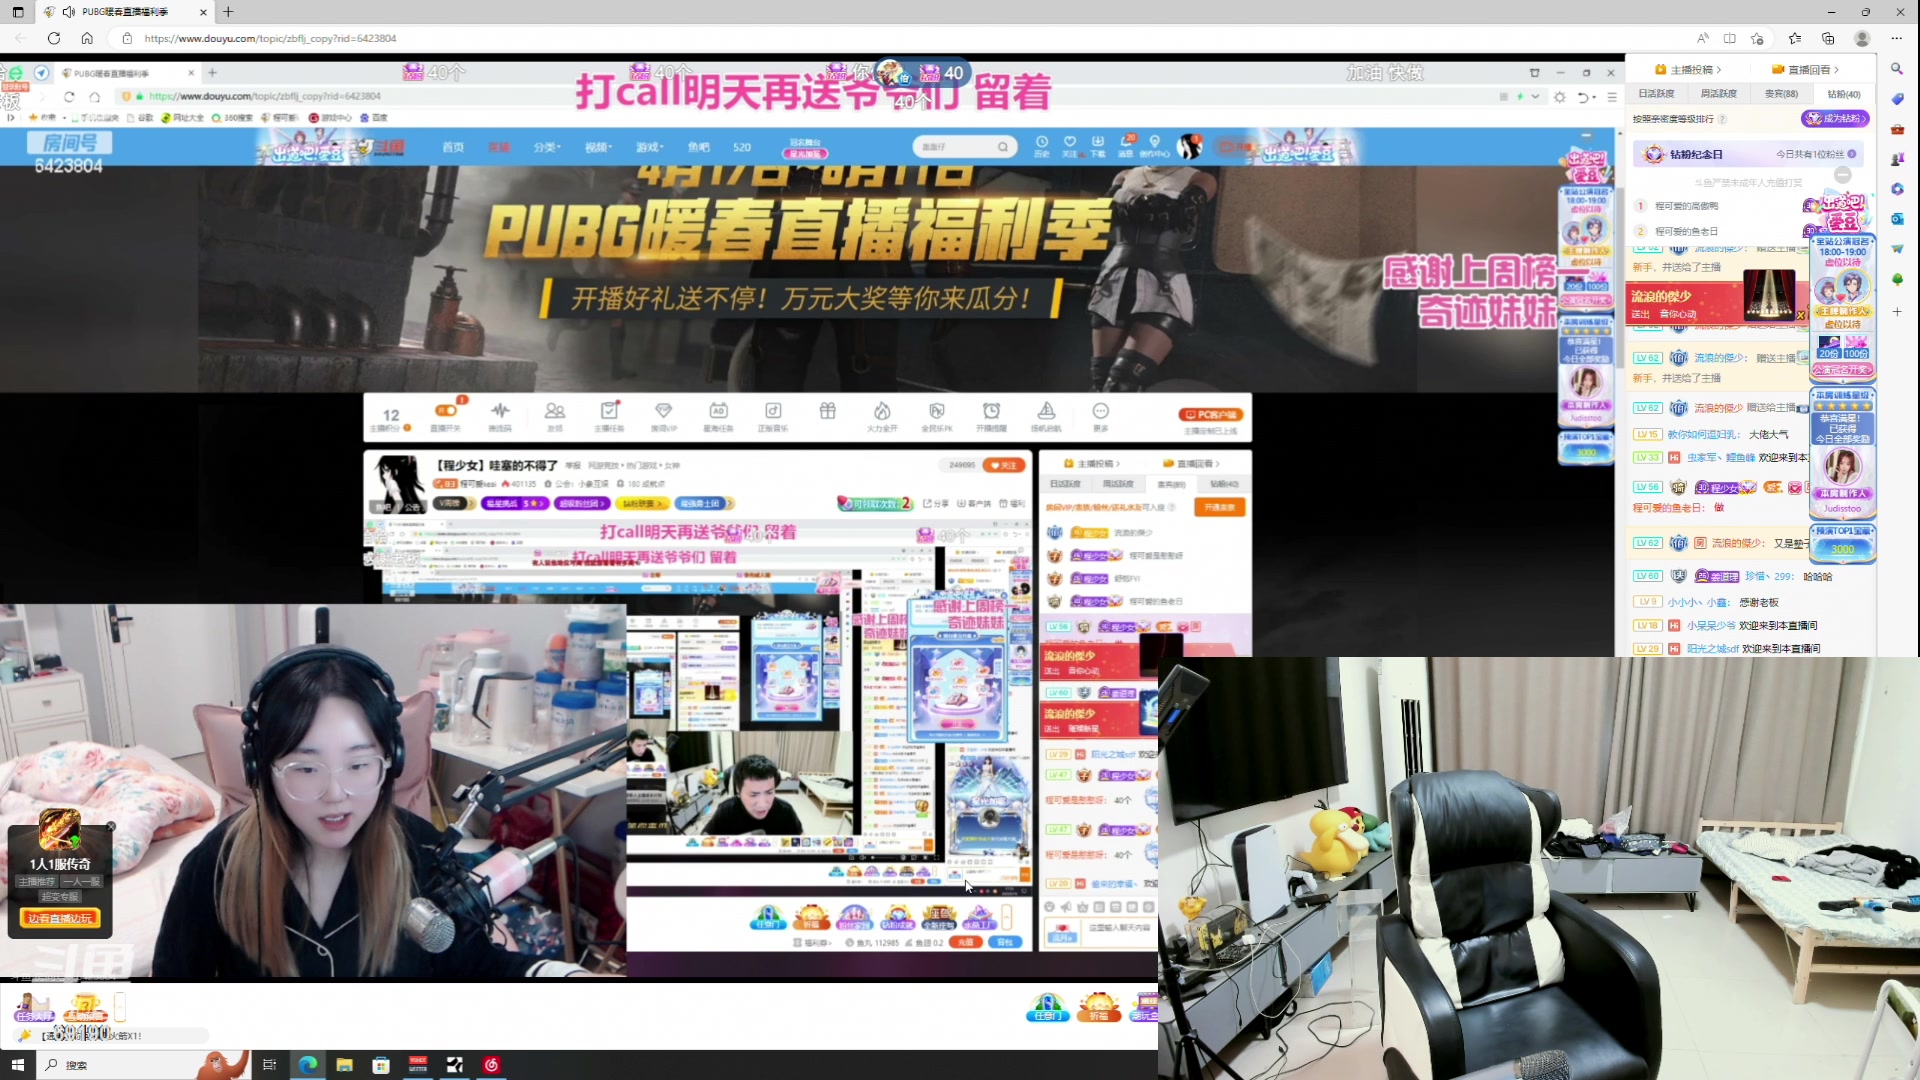Click the 任意门 icon at bottom
This screenshot has height=1080, width=1920.
(1047, 1007)
